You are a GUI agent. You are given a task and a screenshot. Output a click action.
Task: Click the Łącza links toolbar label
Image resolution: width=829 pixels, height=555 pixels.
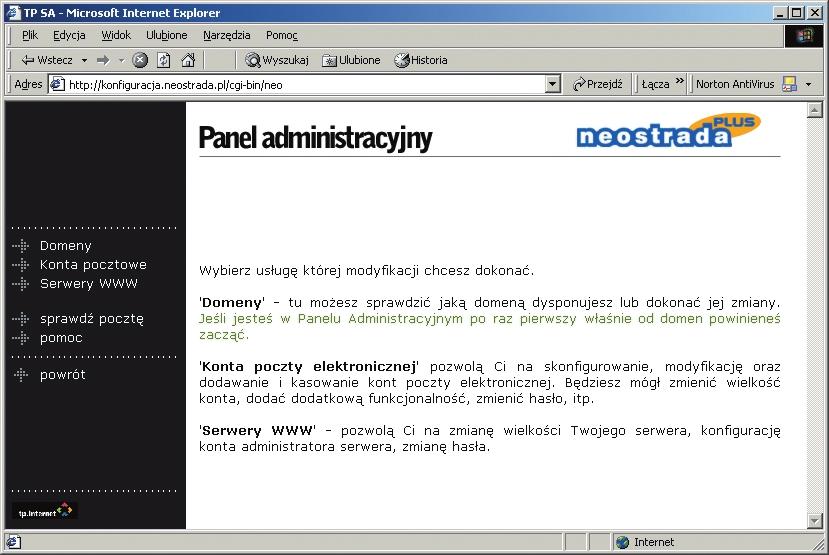tap(655, 84)
